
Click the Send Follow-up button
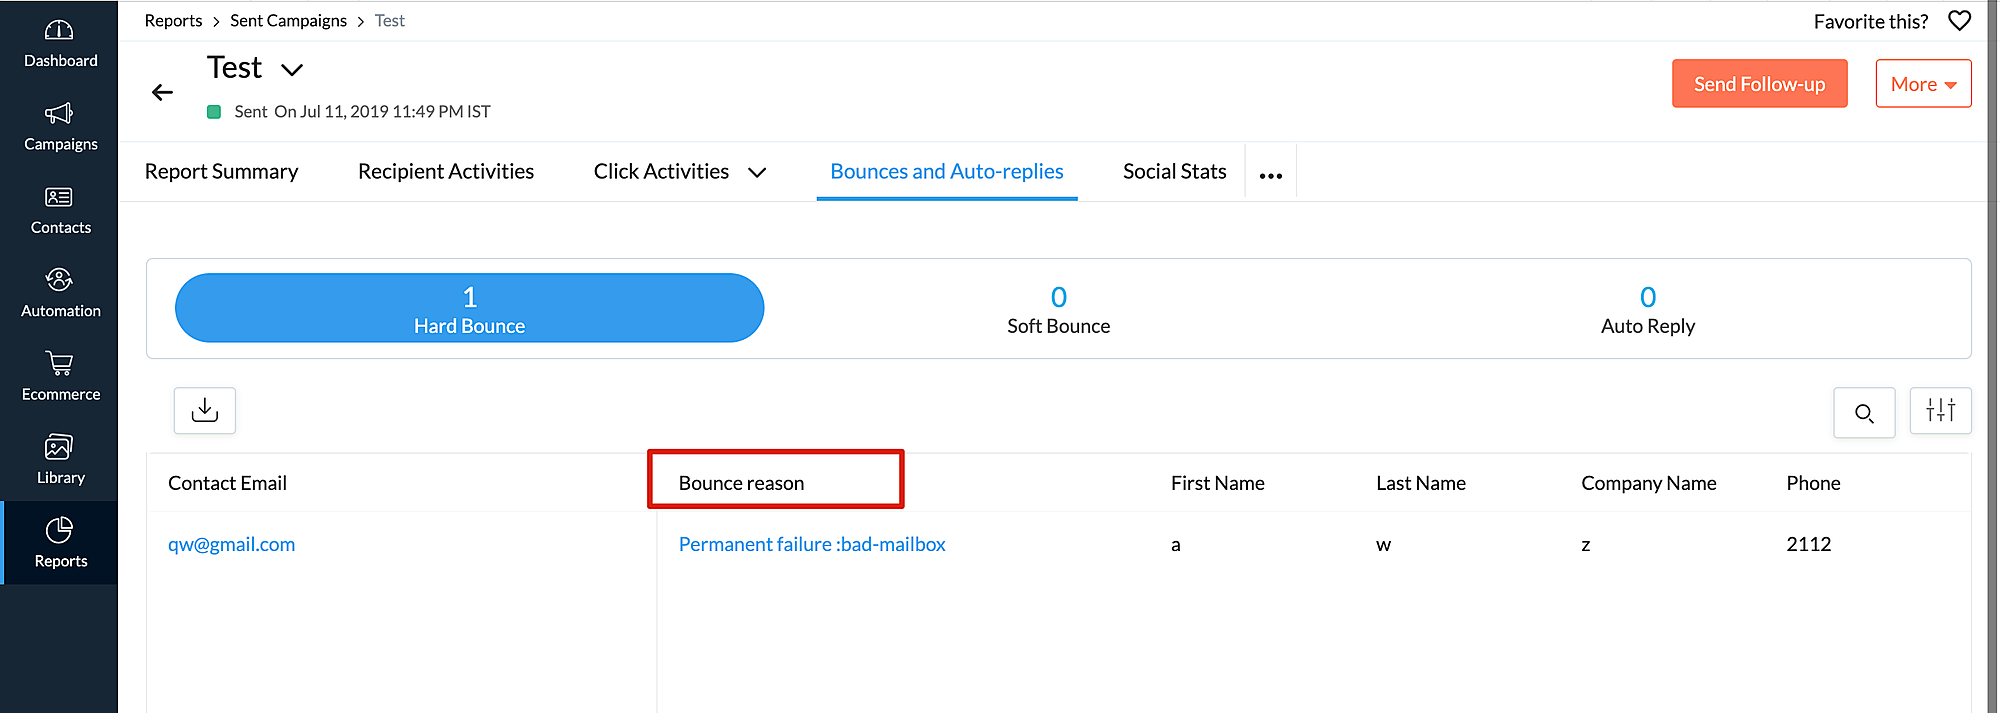point(1759,84)
